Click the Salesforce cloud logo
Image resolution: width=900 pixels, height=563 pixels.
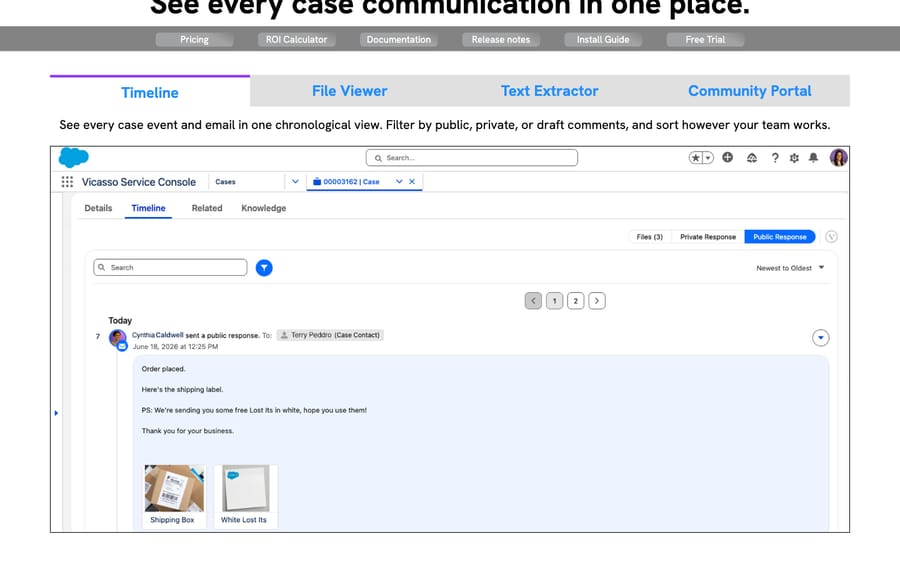click(x=73, y=157)
